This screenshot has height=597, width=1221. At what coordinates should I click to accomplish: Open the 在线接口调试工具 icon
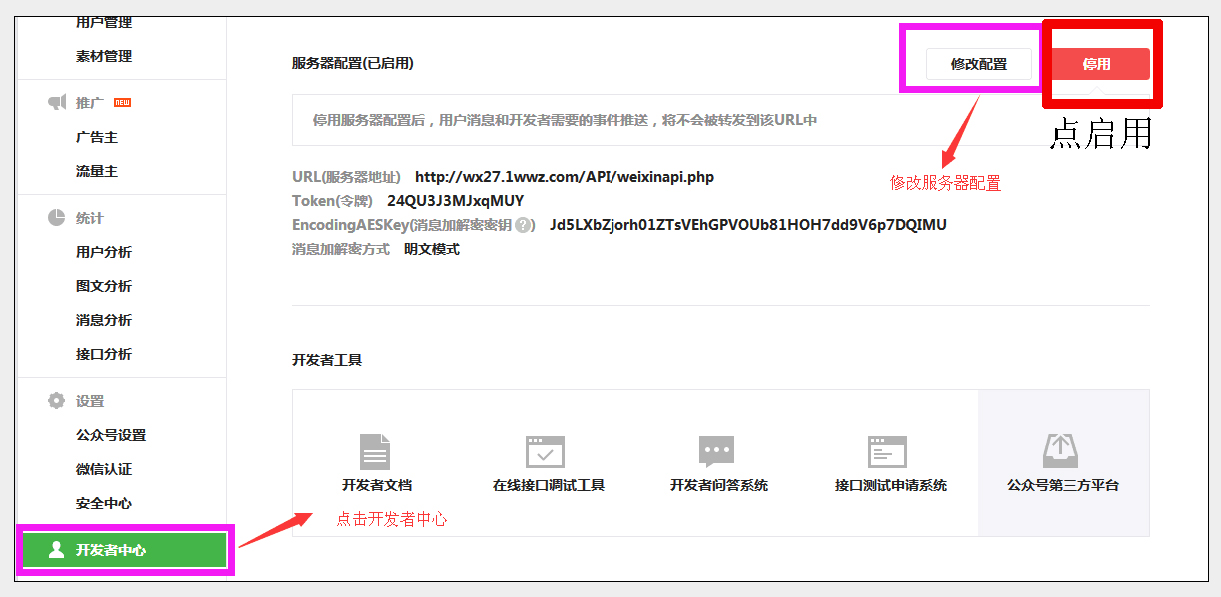(546, 452)
